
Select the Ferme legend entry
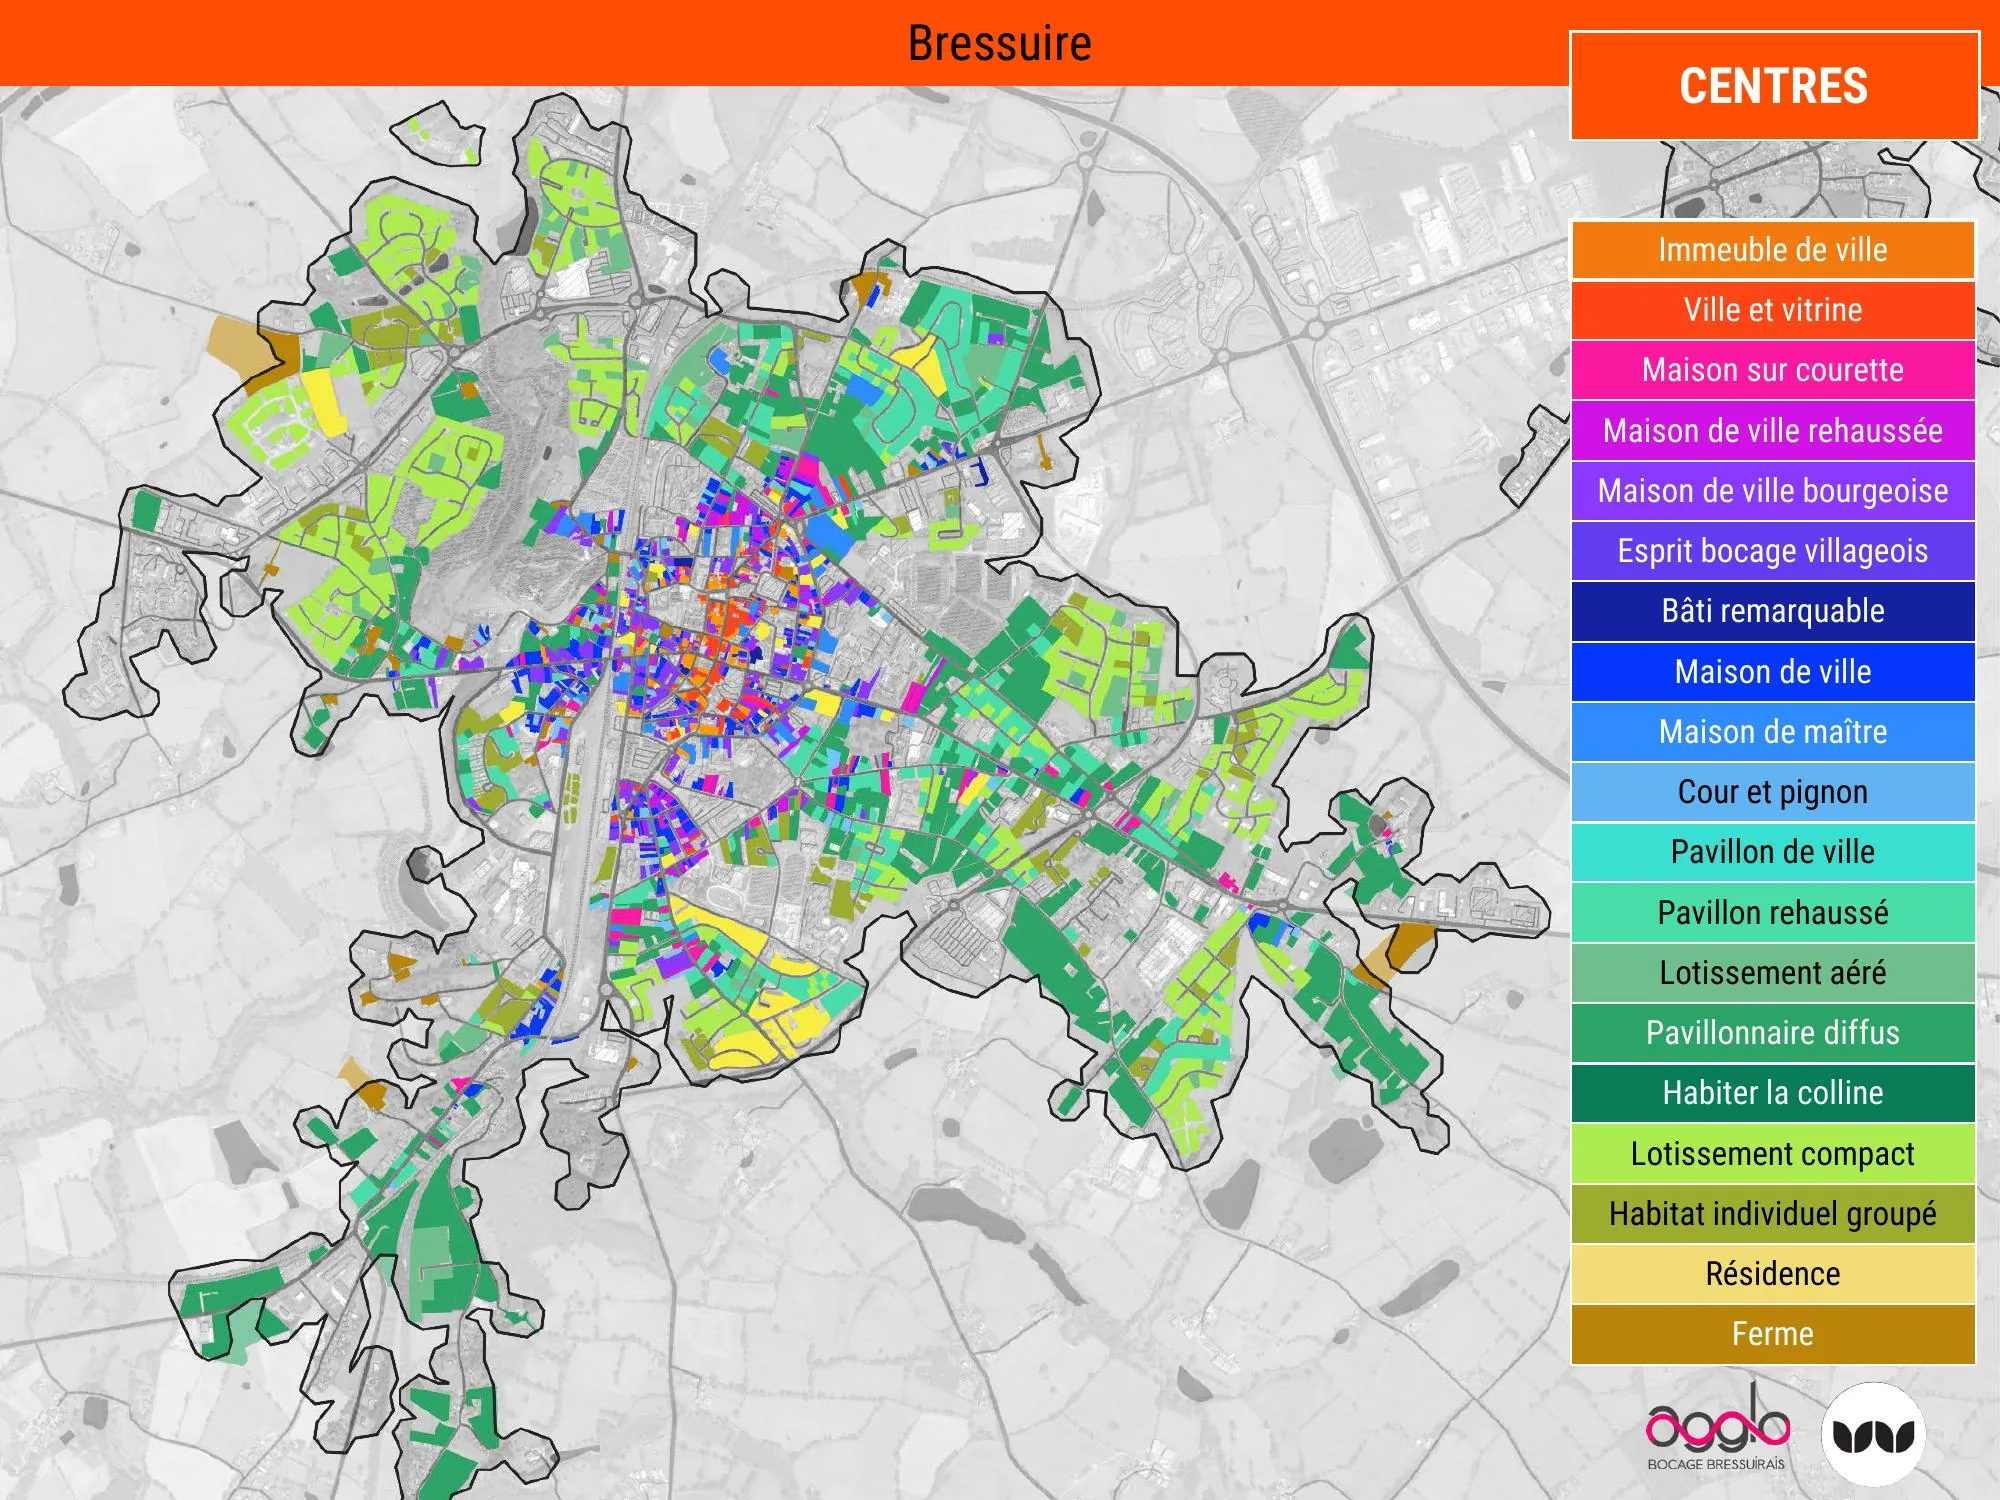pyautogui.click(x=1773, y=1334)
